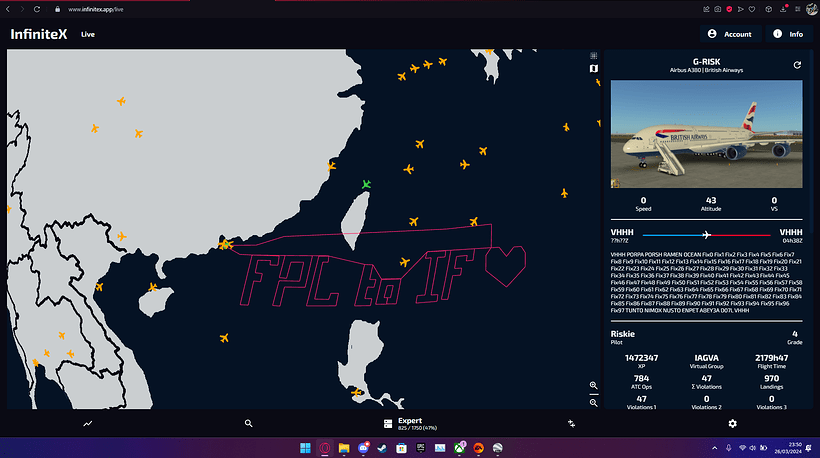Select the aircraft inside the FPL to IF drawing
This screenshot has width=820, height=458.
(404, 262)
